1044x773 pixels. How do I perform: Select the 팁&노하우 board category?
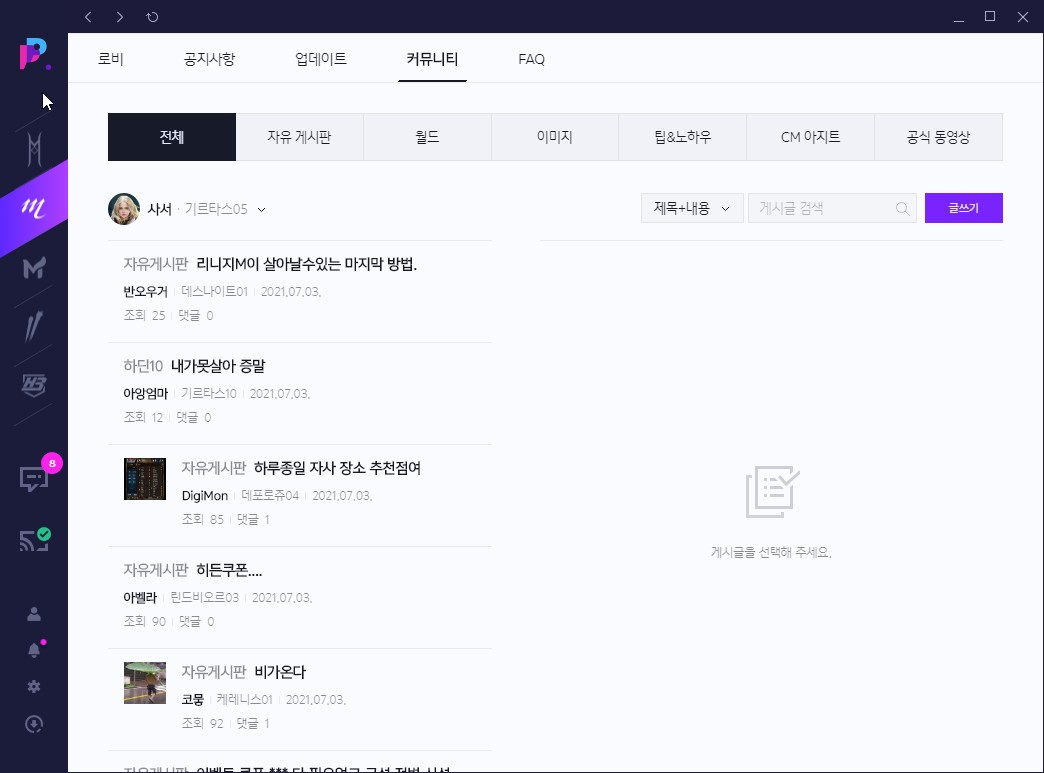682,137
